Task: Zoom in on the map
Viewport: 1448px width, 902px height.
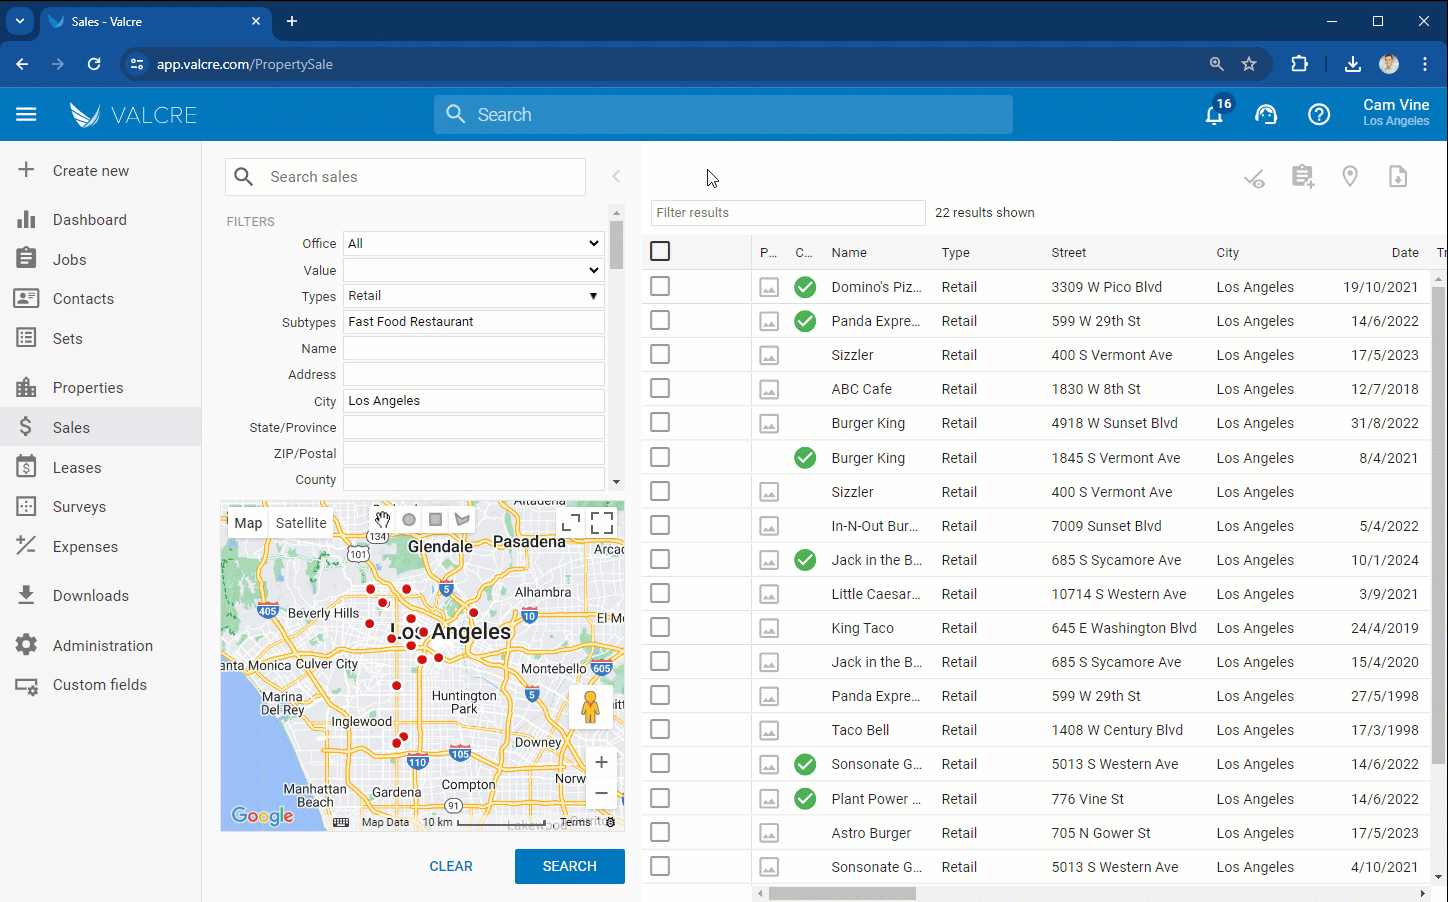Action: (x=601, y=762)
